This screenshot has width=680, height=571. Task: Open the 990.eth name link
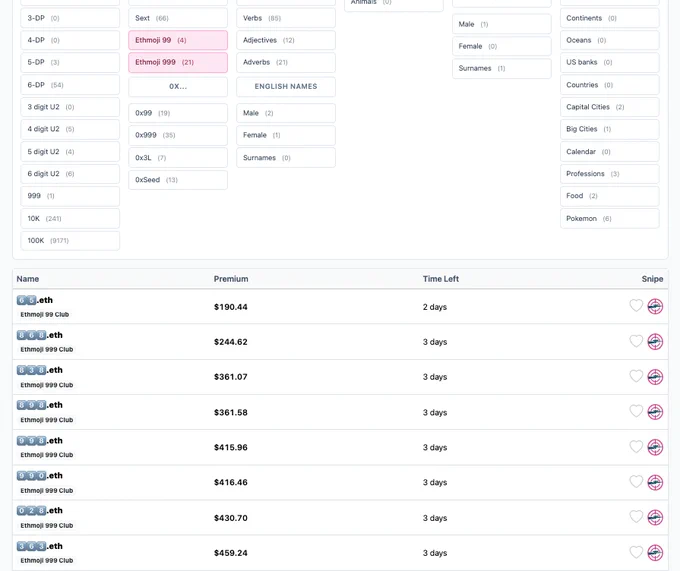point(39,476)
